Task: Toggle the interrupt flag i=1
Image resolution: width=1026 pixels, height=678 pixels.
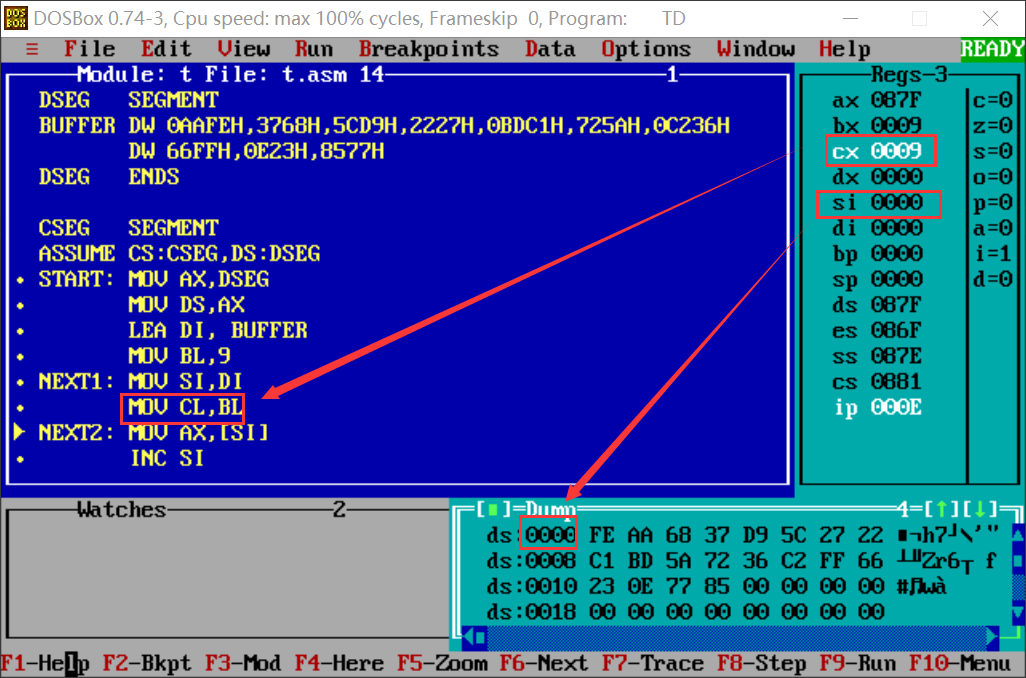Action: [993, 254]
